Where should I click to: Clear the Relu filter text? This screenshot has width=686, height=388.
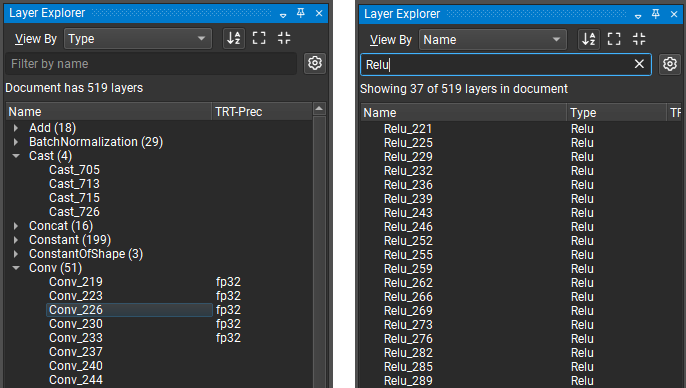[x=639, y=64]
